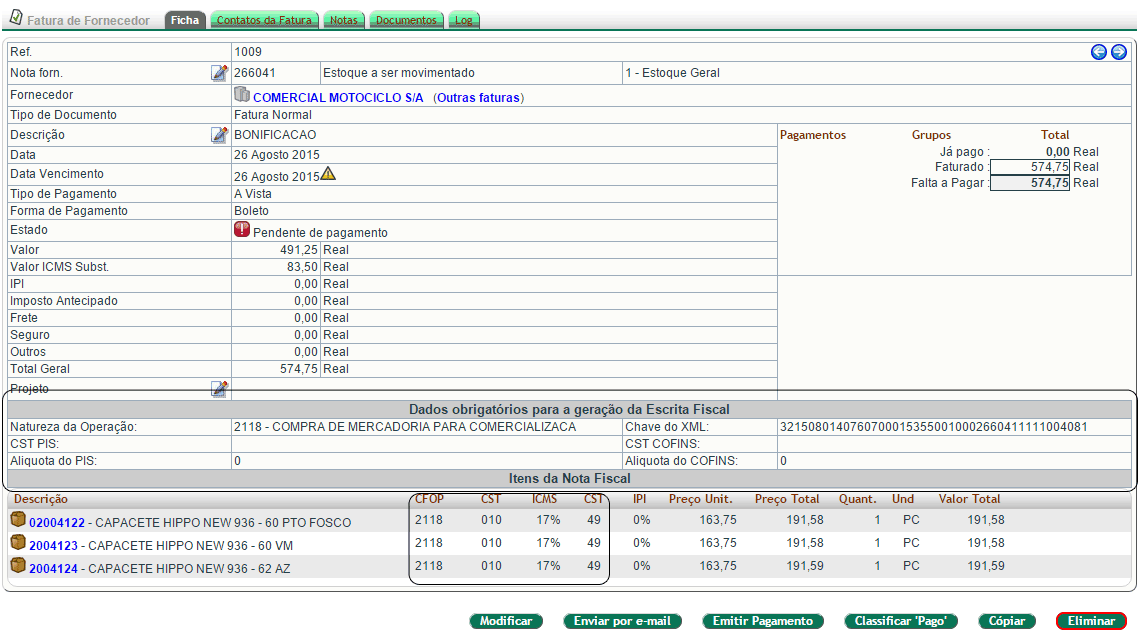Click the Classificar 'Pago' button
The height and width of the screenshot is (642, 1143).
coord(900,621)
